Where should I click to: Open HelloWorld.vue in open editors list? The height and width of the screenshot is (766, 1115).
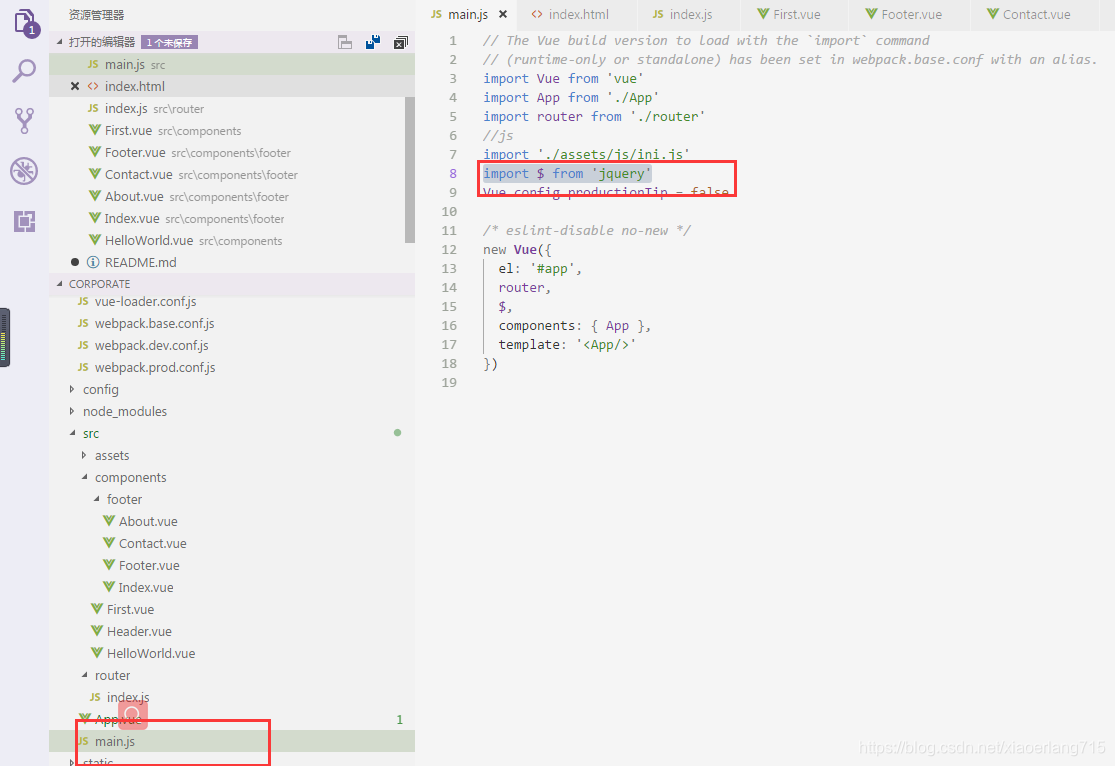[x=232, y=240]
